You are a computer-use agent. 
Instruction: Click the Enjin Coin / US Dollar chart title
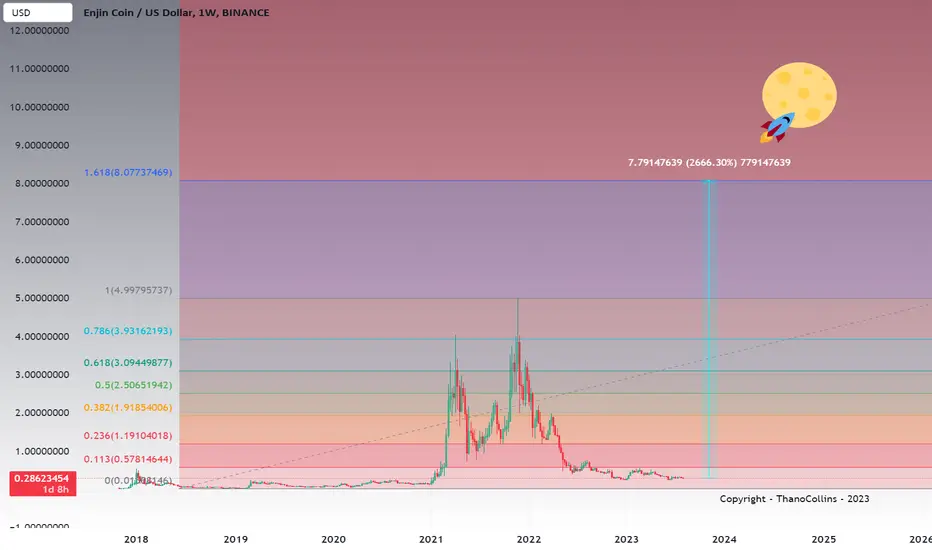click(x=176, y=12)
